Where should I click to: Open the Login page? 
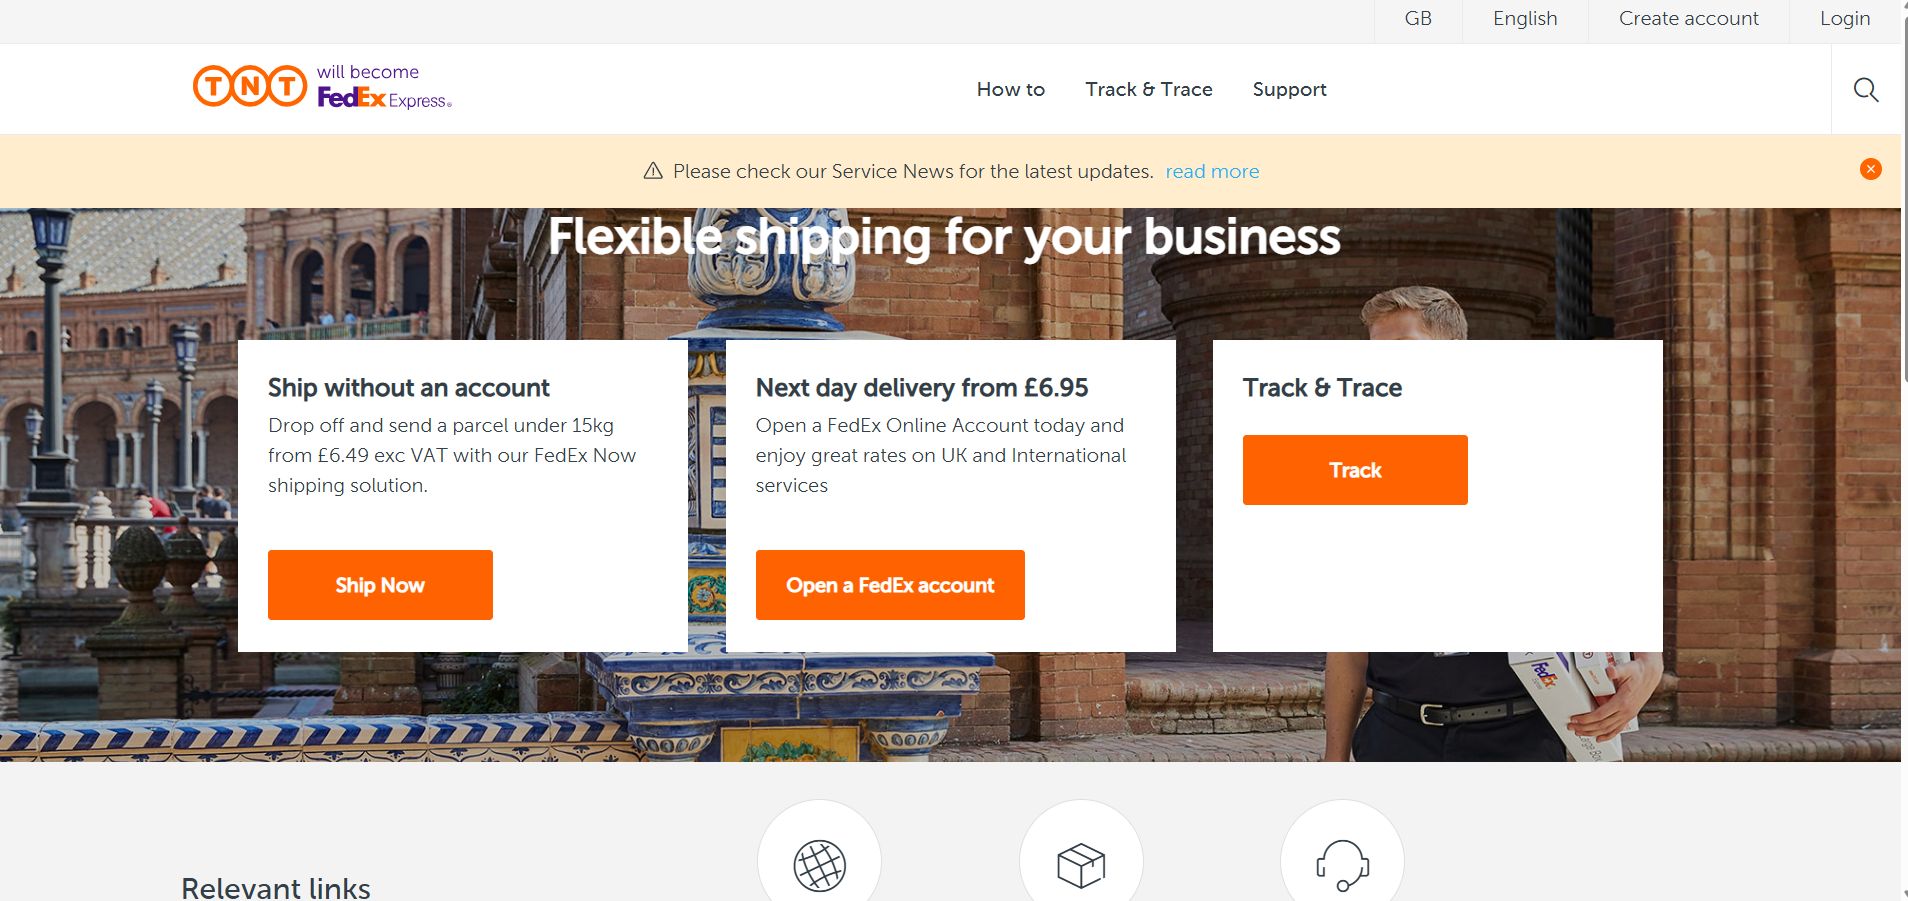(x=1845, y=18)
